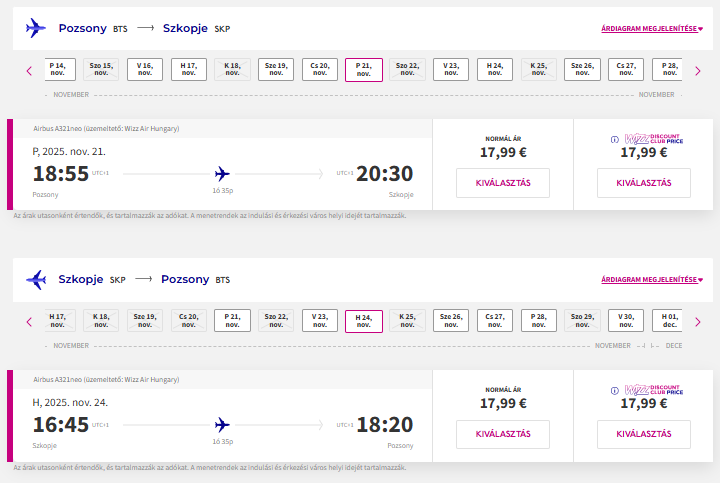Click info icon next to return Discount Club price
The height and width of the screenshot is (483, 720).
613,390
